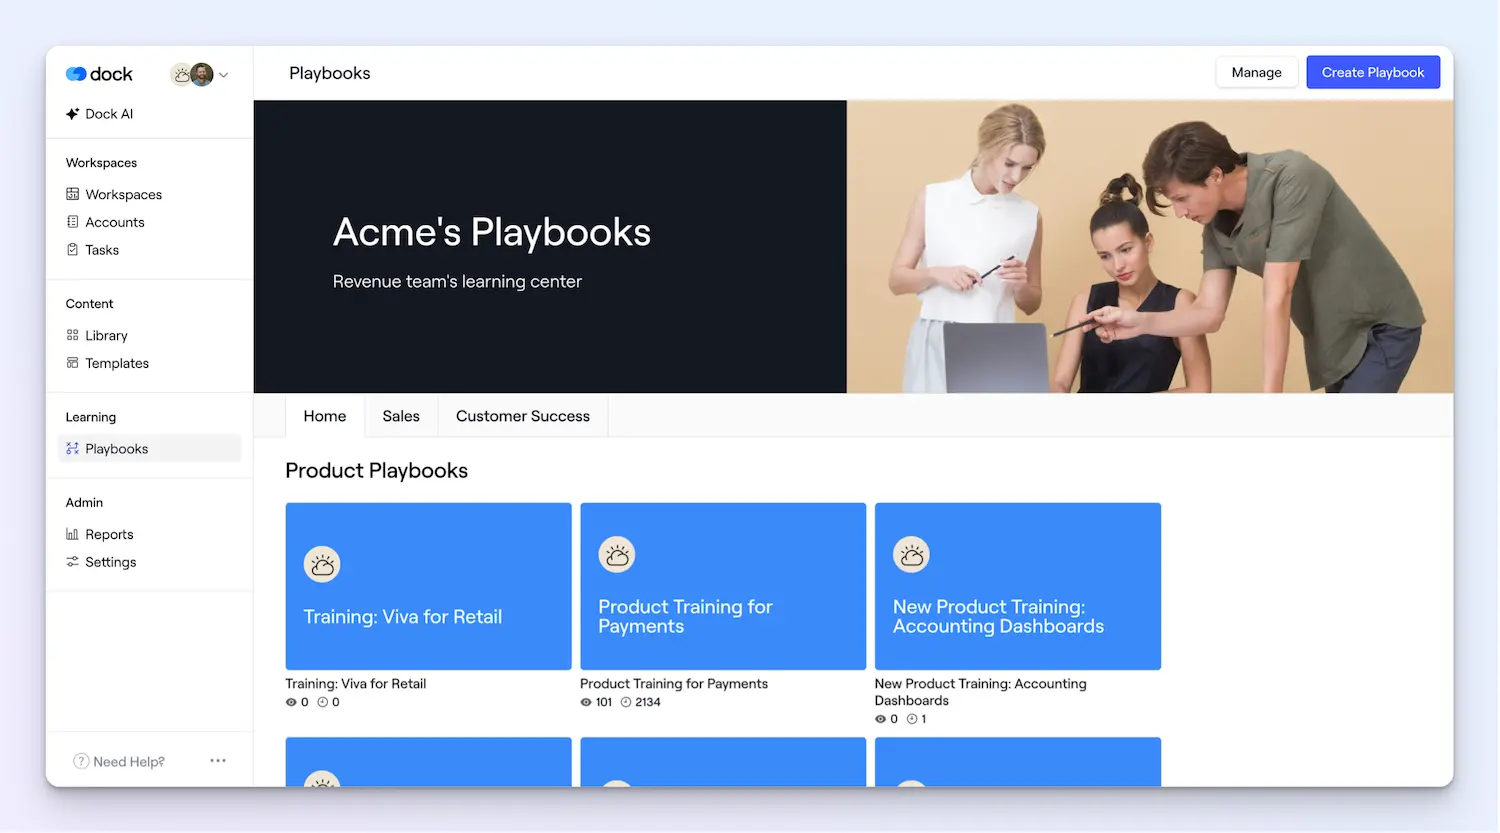Click the Reports chart icon
This screenshot has width=1500, height=833.
72,534
